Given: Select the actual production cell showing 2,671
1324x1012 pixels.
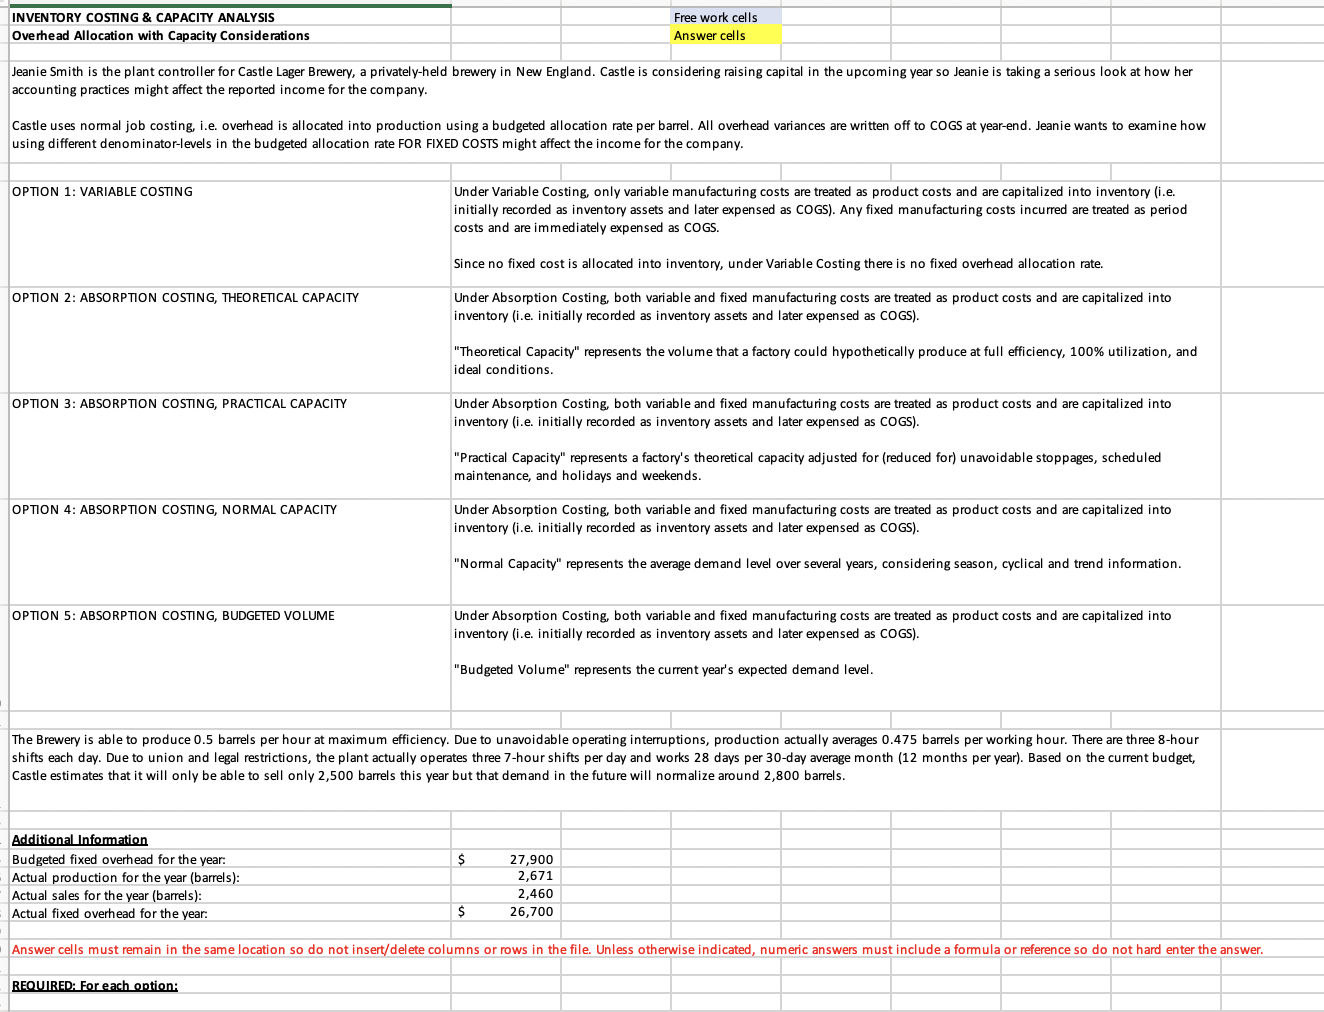Looking at the screenshot, I should coord(506,877).
